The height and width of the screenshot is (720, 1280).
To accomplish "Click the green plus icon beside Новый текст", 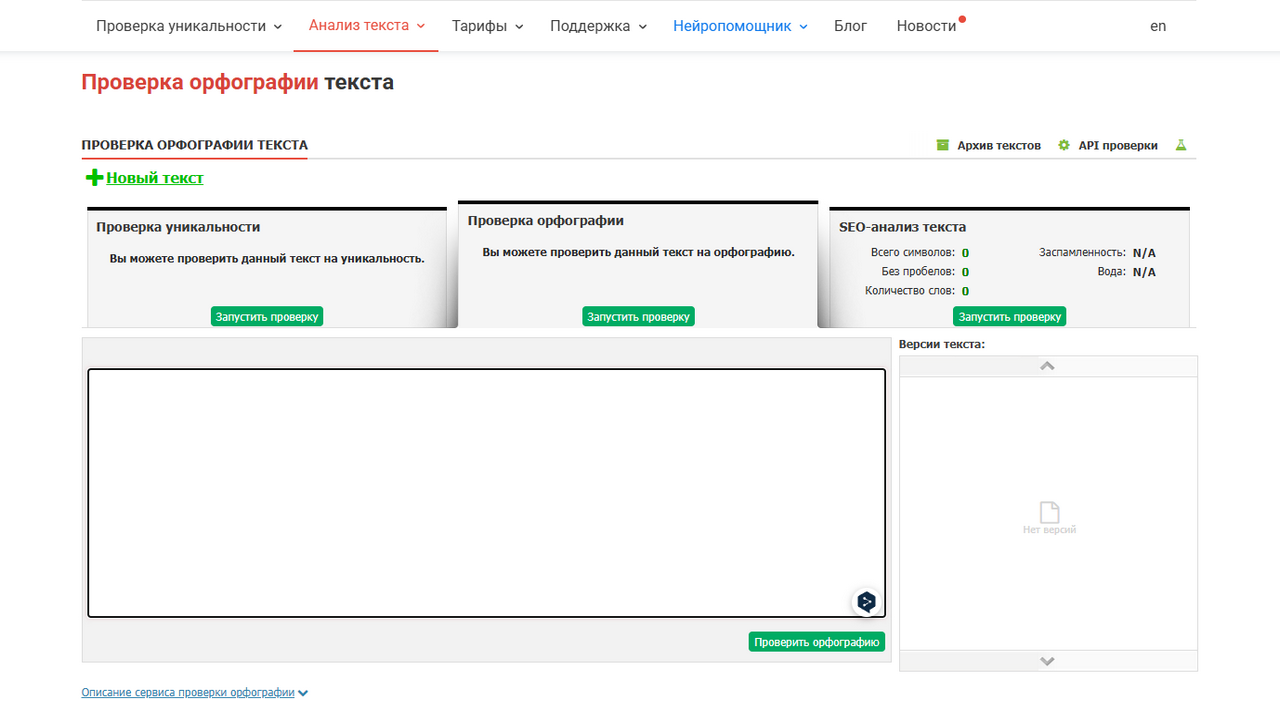I will (94, 178).
